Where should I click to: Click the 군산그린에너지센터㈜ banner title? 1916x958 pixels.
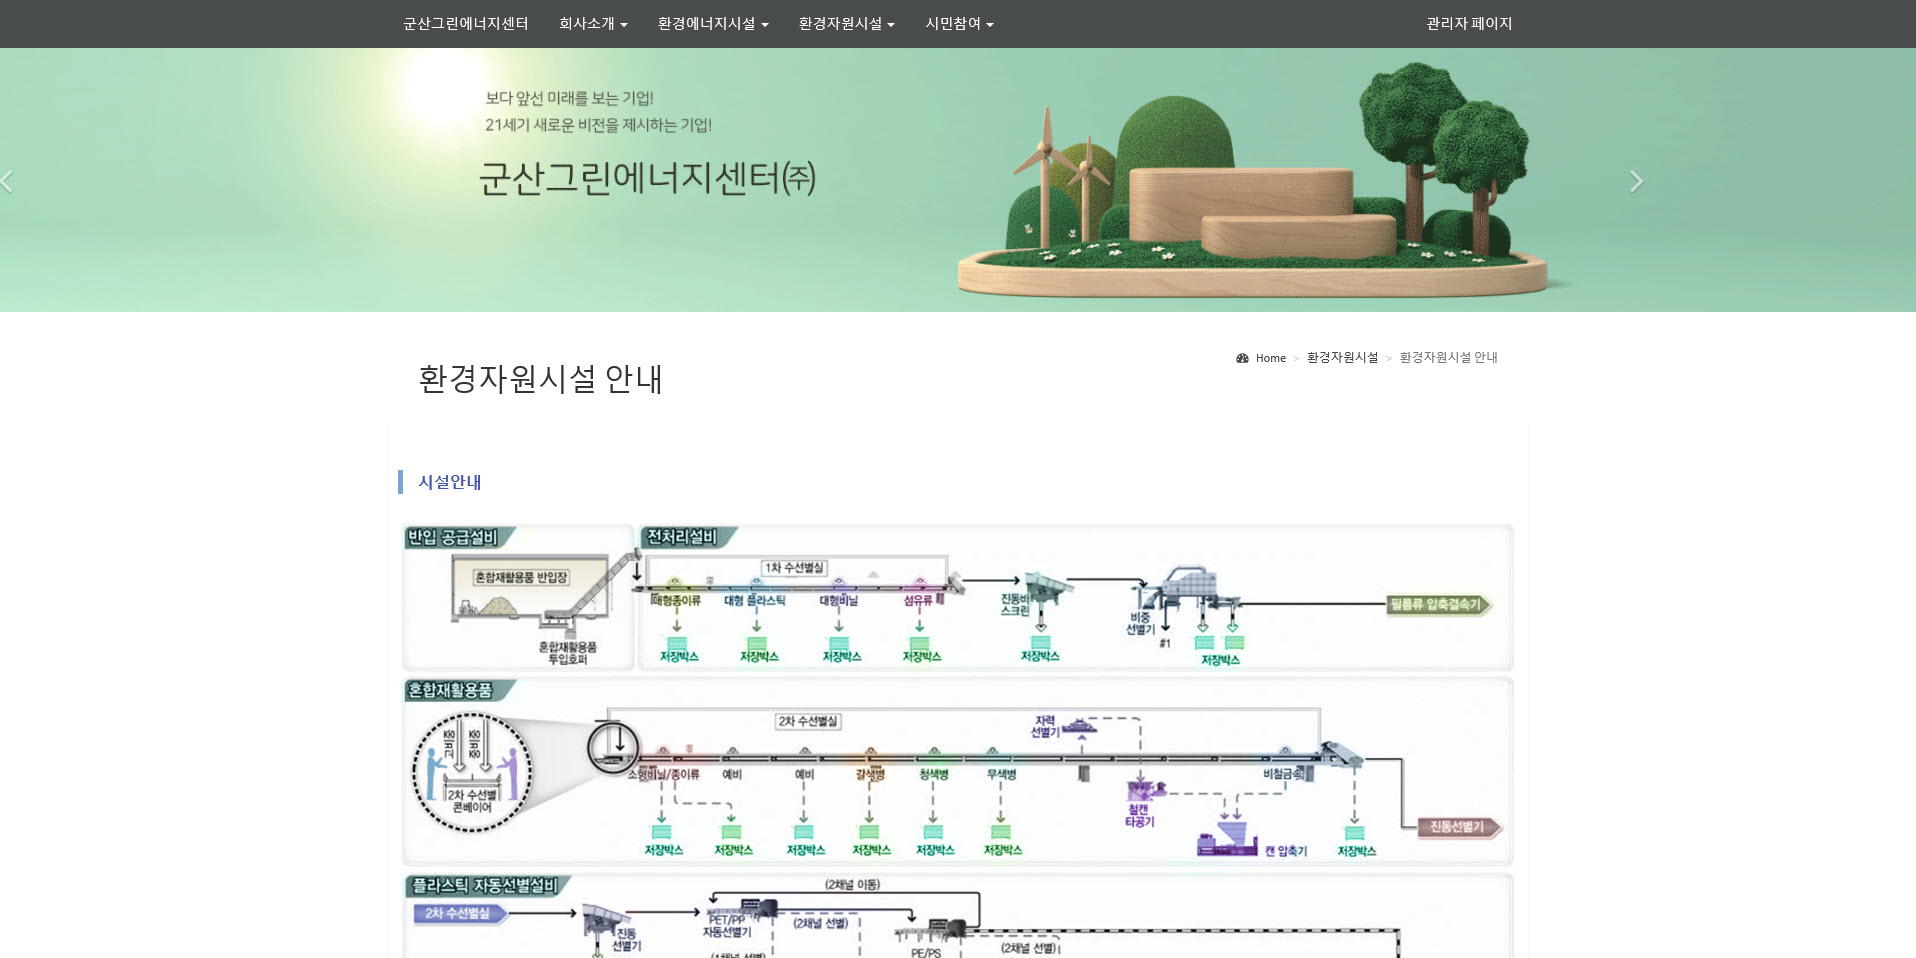pyautogui.click(x=647, y=179)
